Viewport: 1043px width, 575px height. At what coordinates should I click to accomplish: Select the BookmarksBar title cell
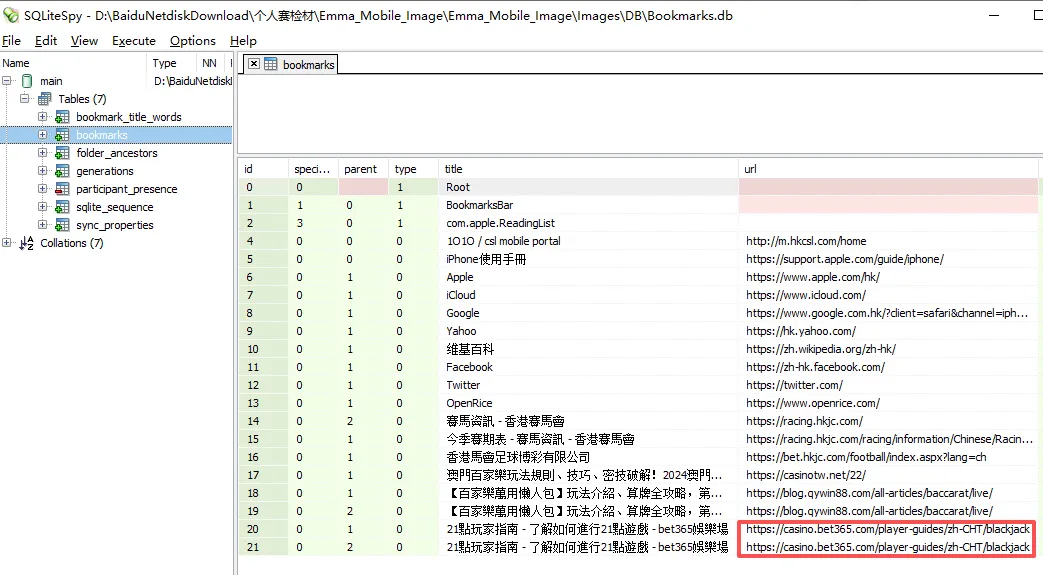point(588,205)
